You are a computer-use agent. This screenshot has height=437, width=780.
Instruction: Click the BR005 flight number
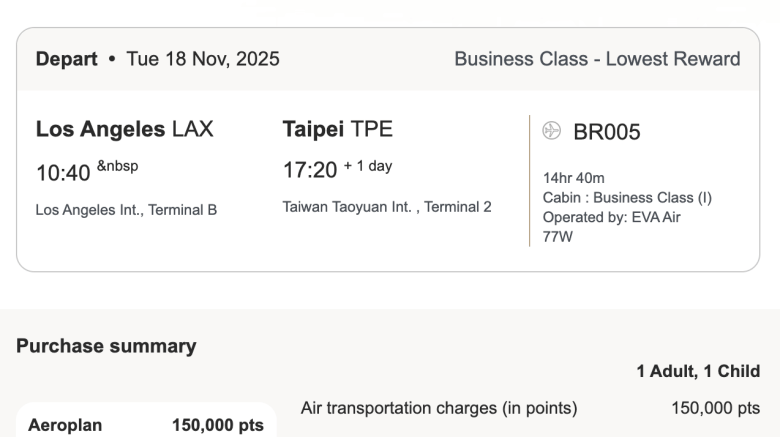coord(607,132)
